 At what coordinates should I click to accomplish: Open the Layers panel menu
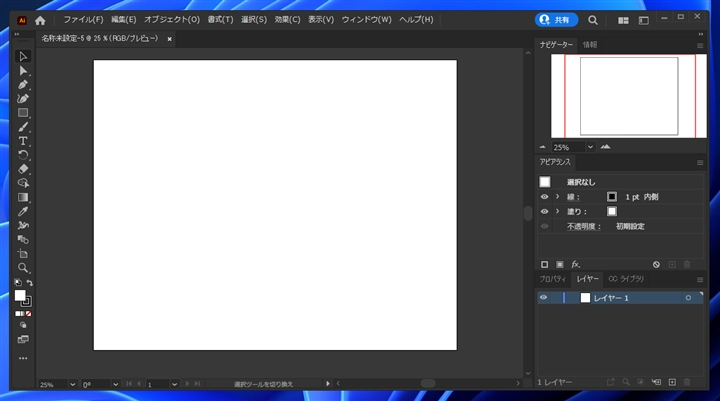700,279
